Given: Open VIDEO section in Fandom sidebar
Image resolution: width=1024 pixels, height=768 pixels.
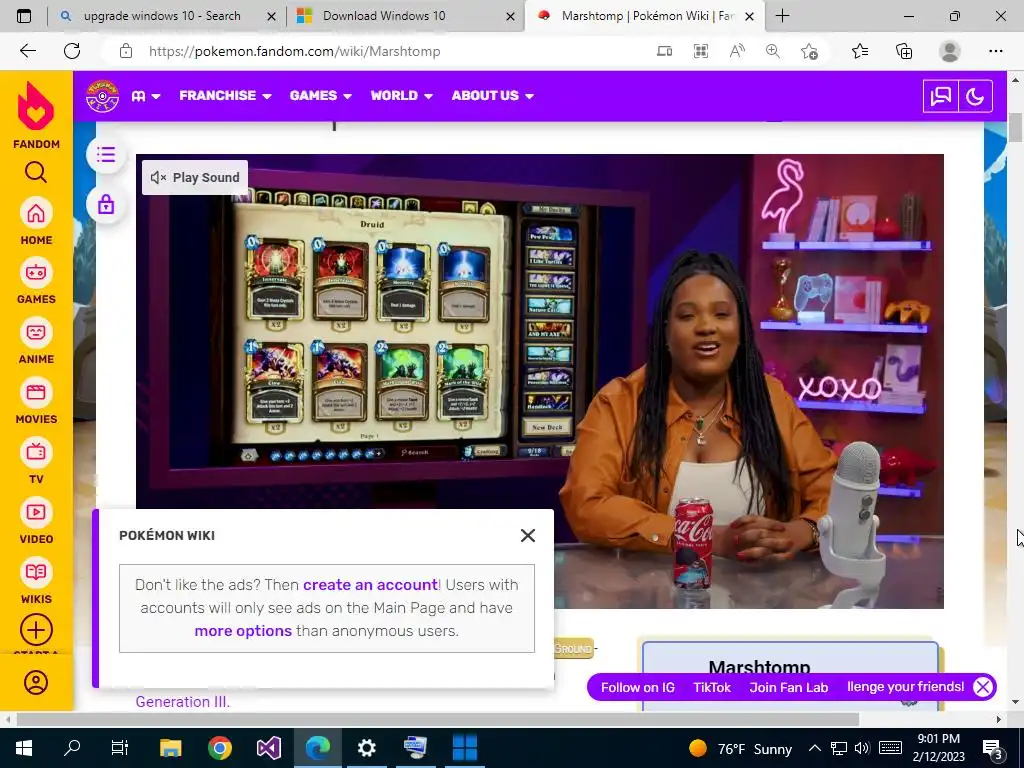Looking at the screenshot, I should [36, 521].
